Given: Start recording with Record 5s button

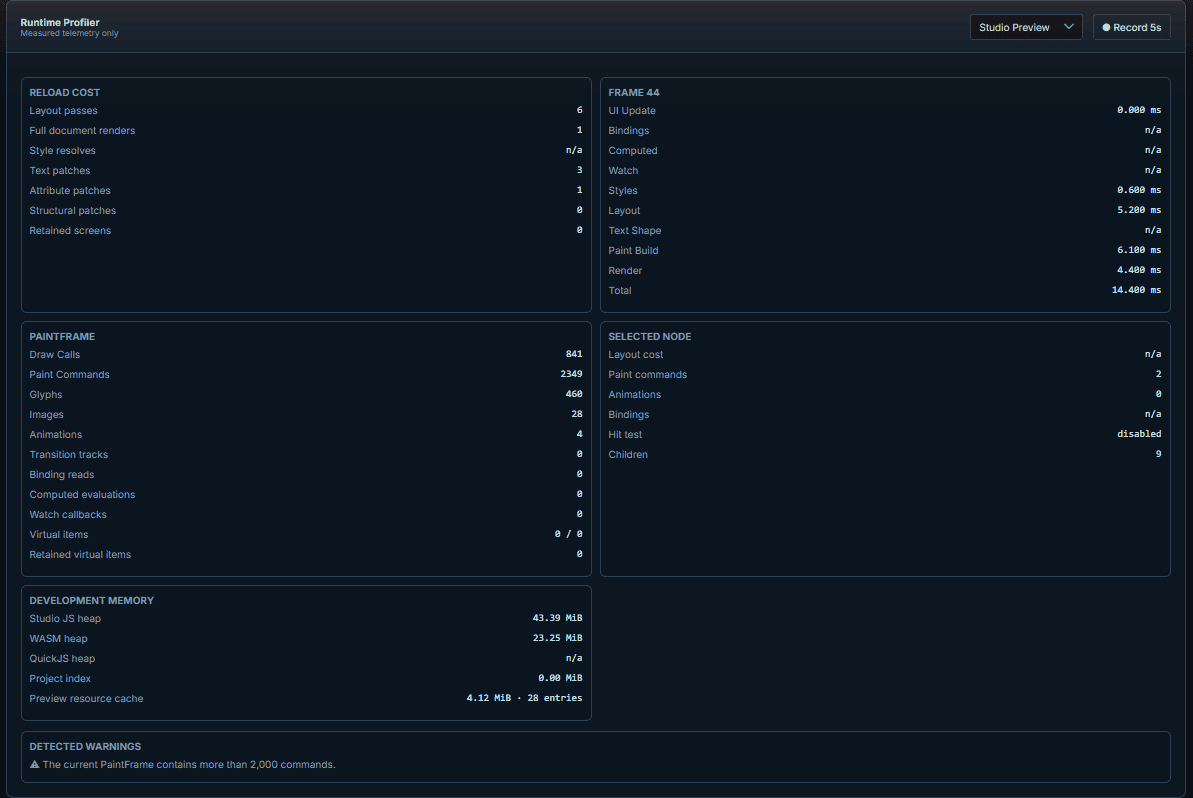Looking at the screenshot, I should (x=1131, y=27).
